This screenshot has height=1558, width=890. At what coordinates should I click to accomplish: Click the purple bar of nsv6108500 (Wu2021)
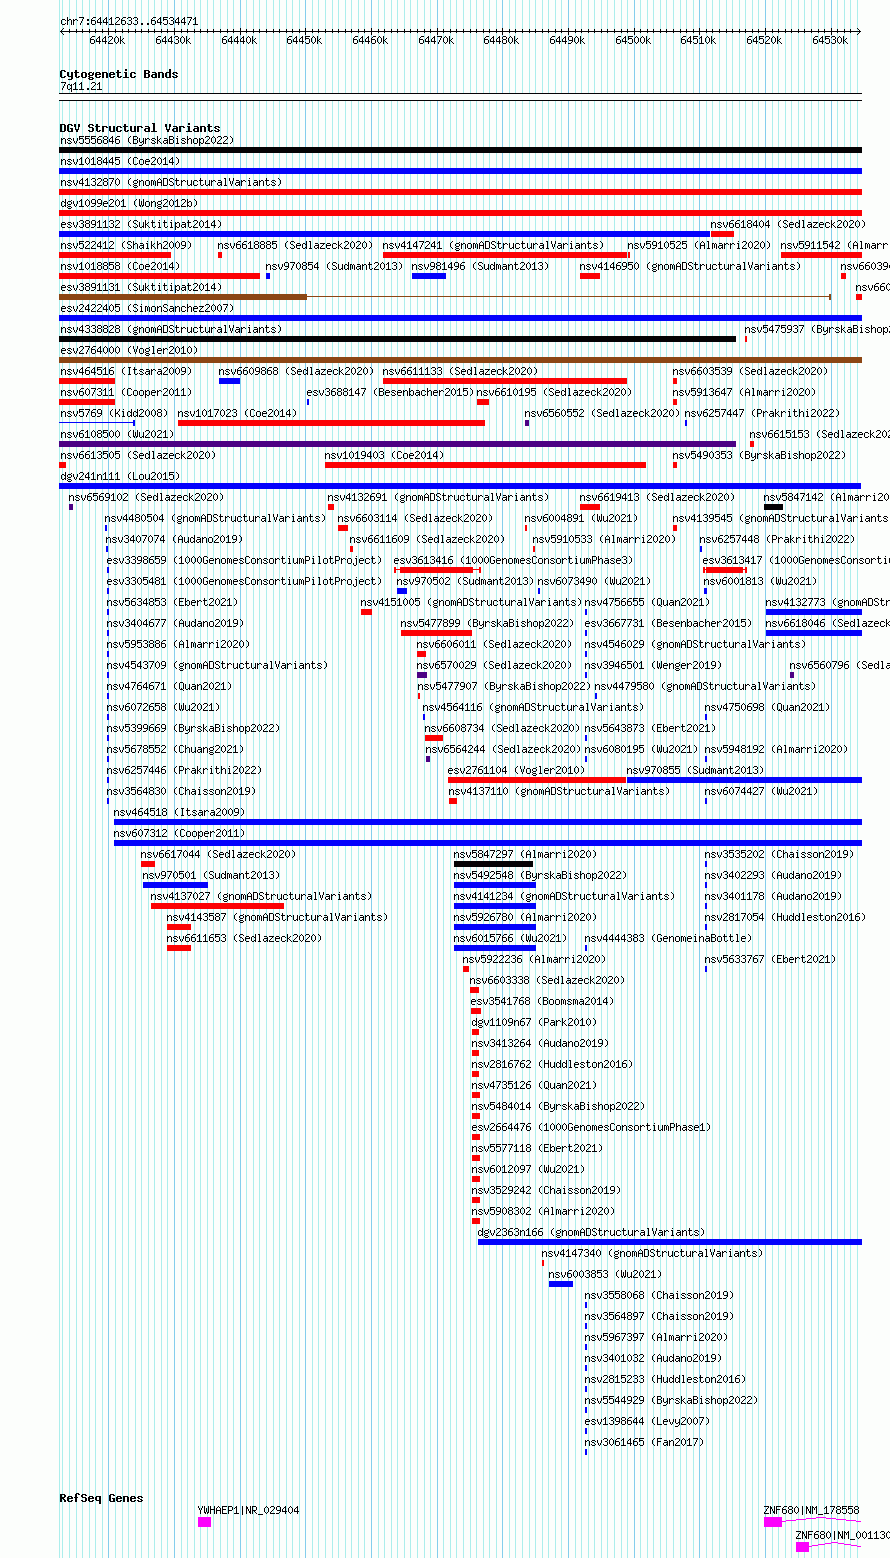coord(398,444)
